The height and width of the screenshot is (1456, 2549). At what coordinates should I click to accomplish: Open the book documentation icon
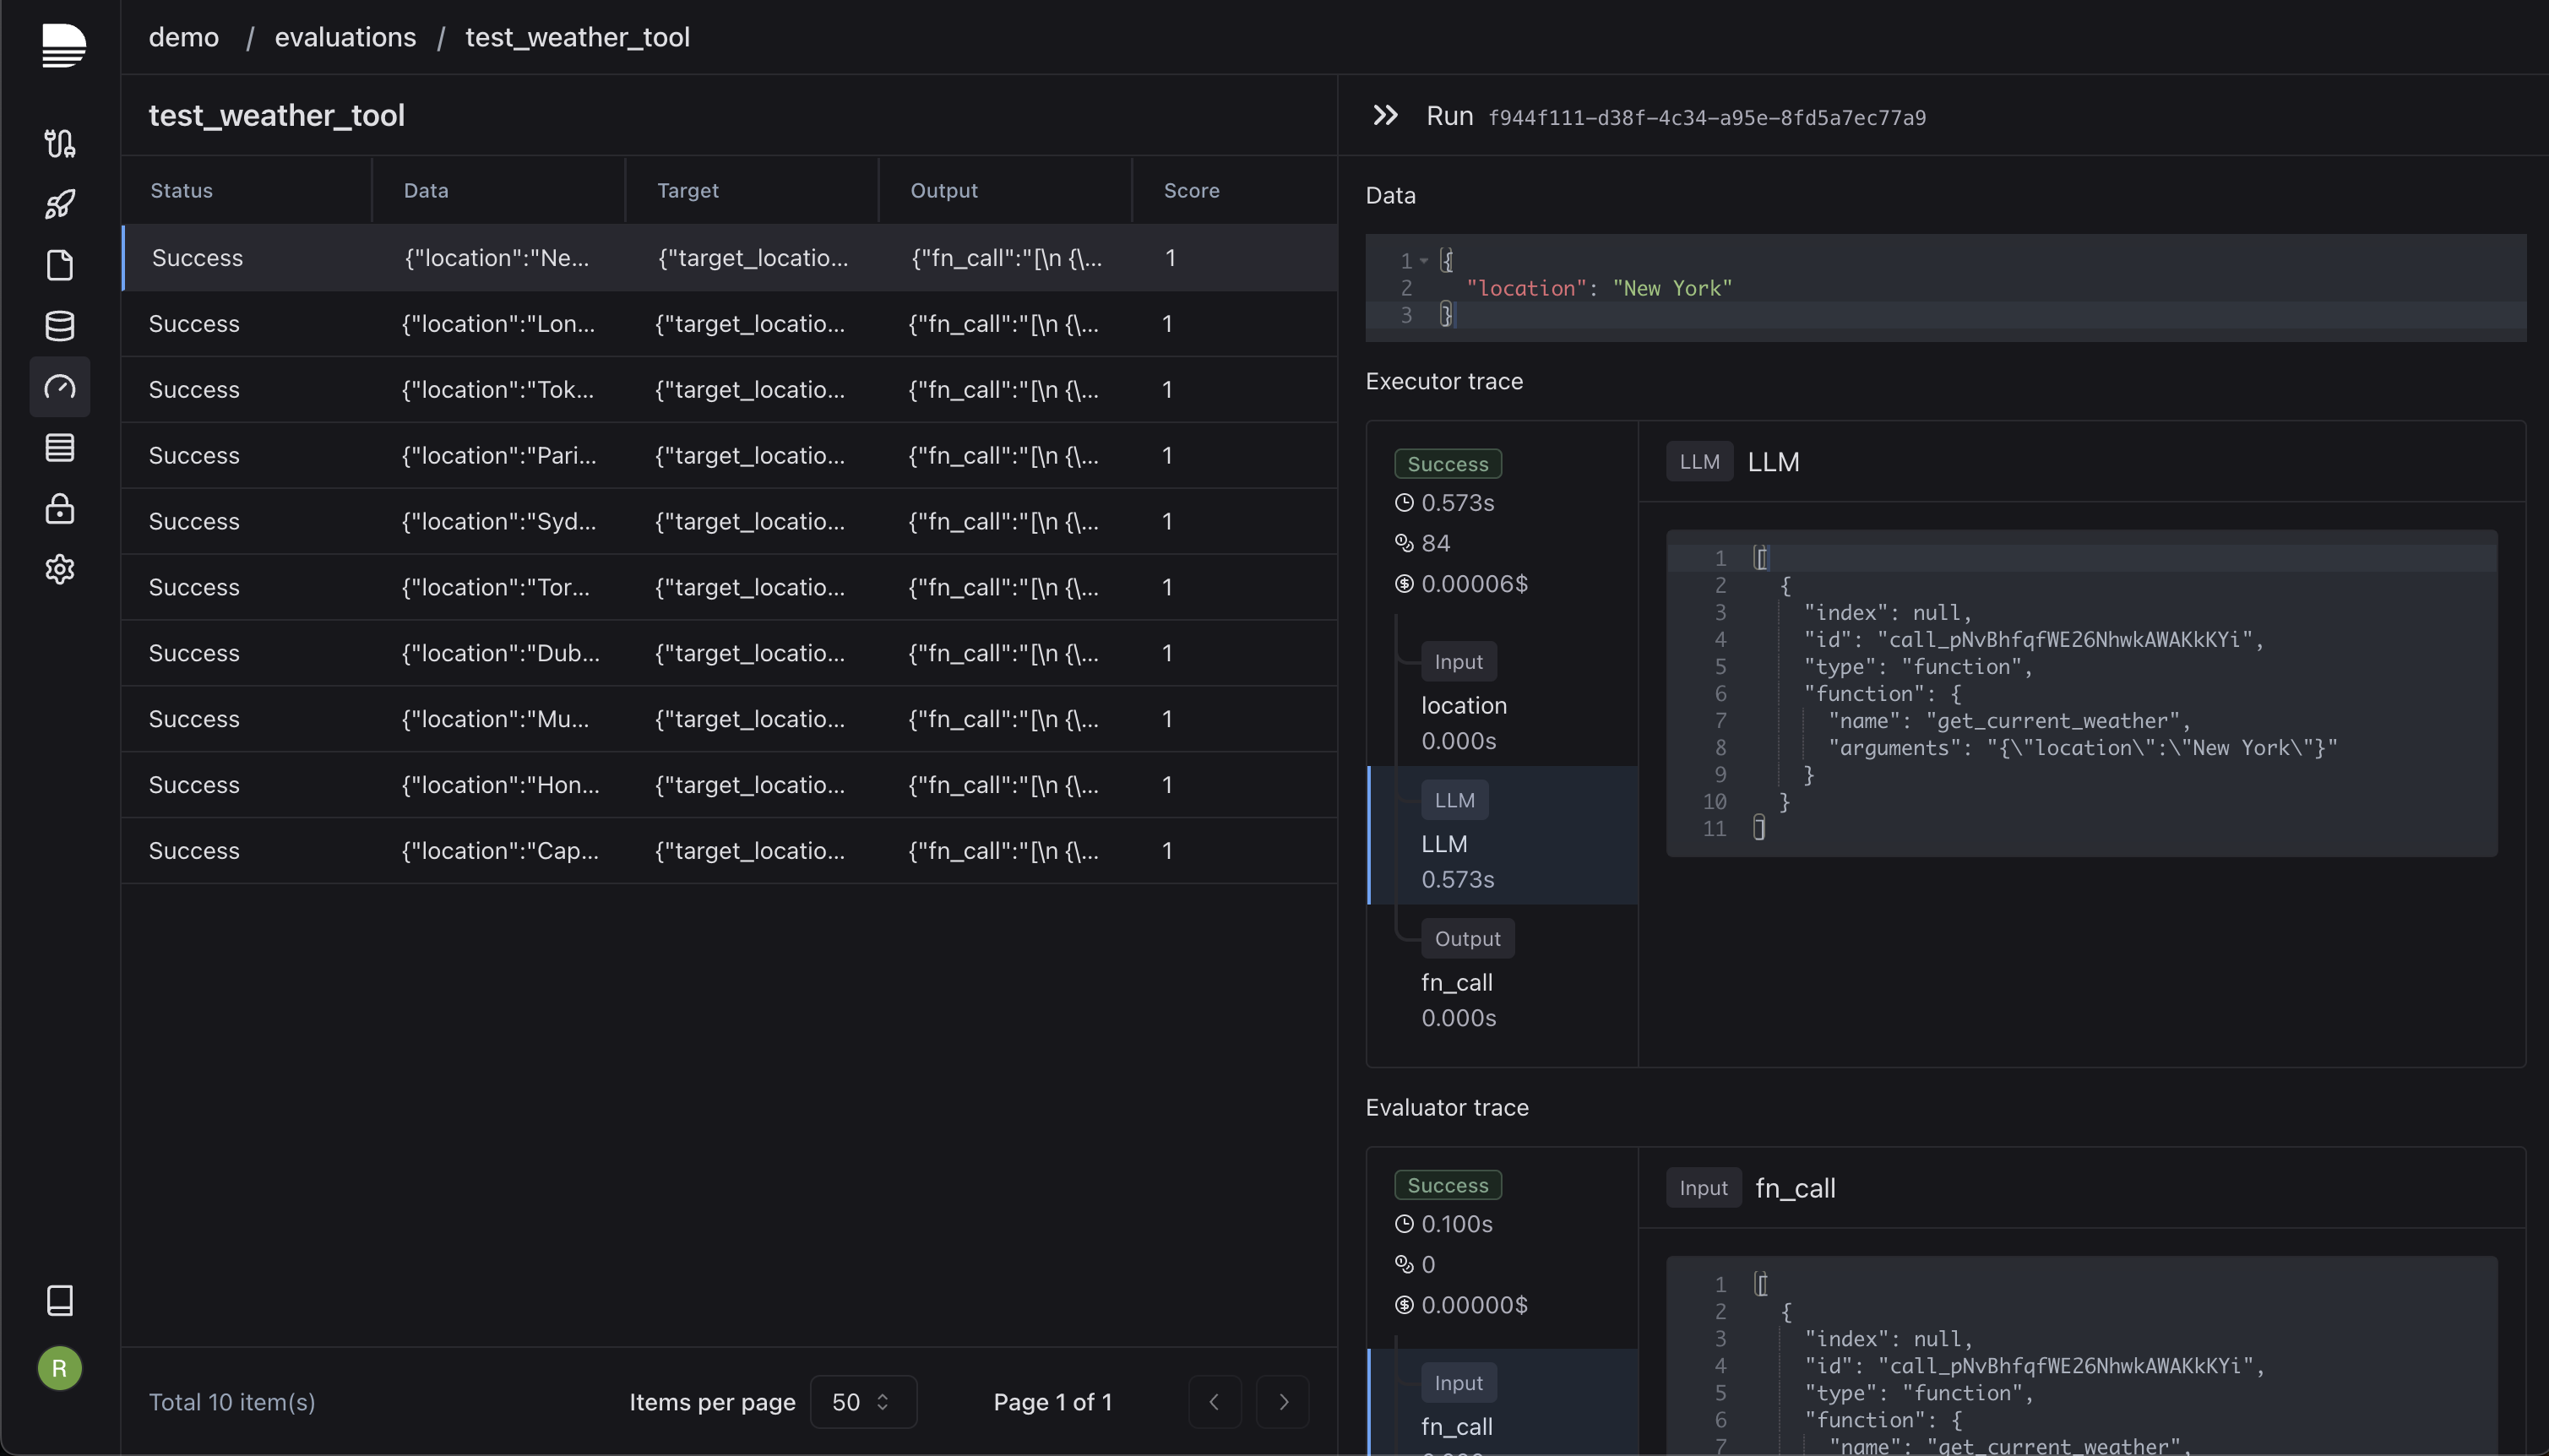60,1300
